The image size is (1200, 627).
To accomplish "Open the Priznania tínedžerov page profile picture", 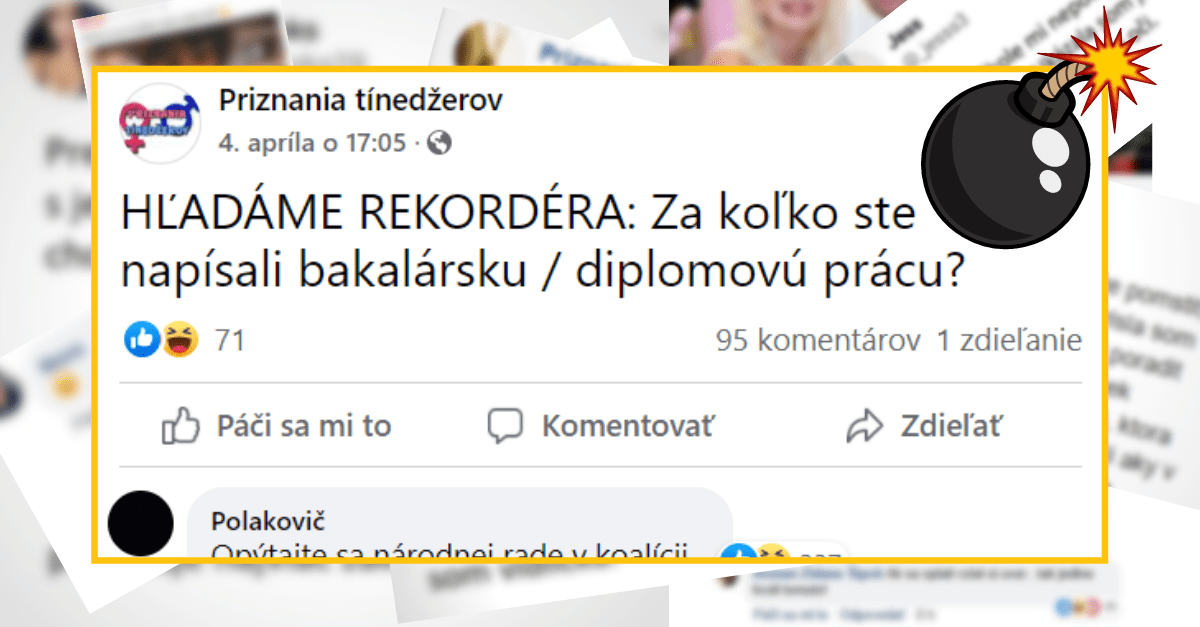I will (156, 122).
